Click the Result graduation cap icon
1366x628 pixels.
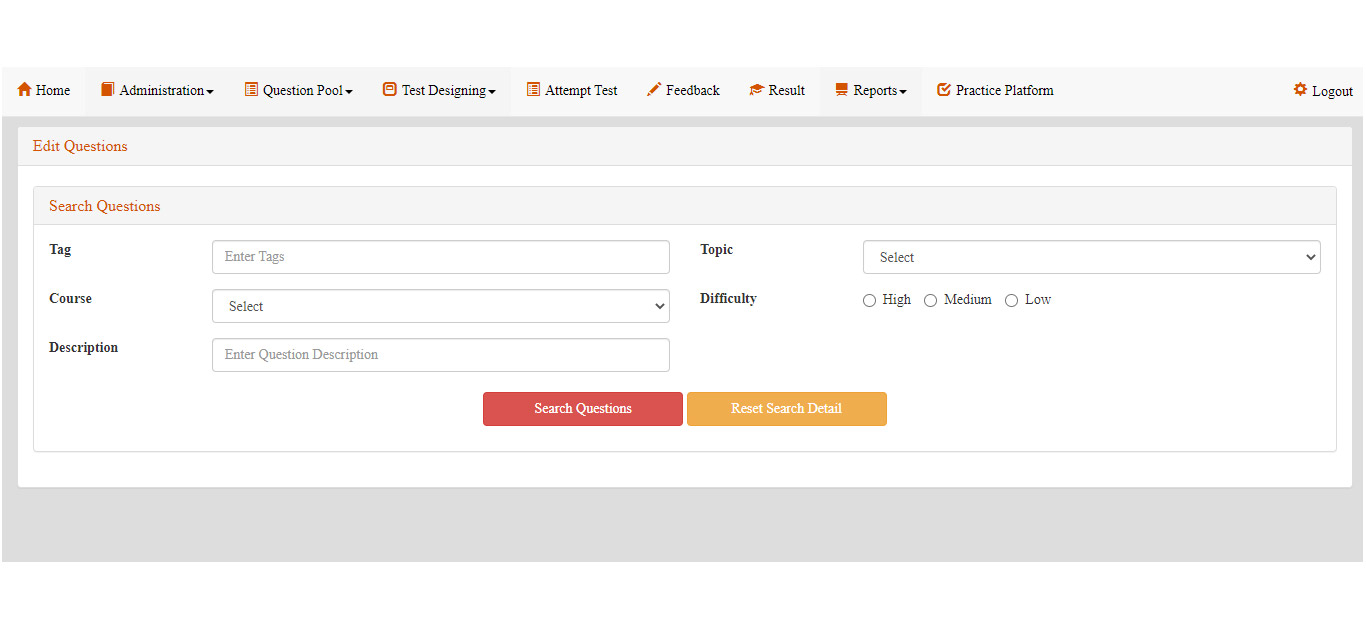click(757, 90)
